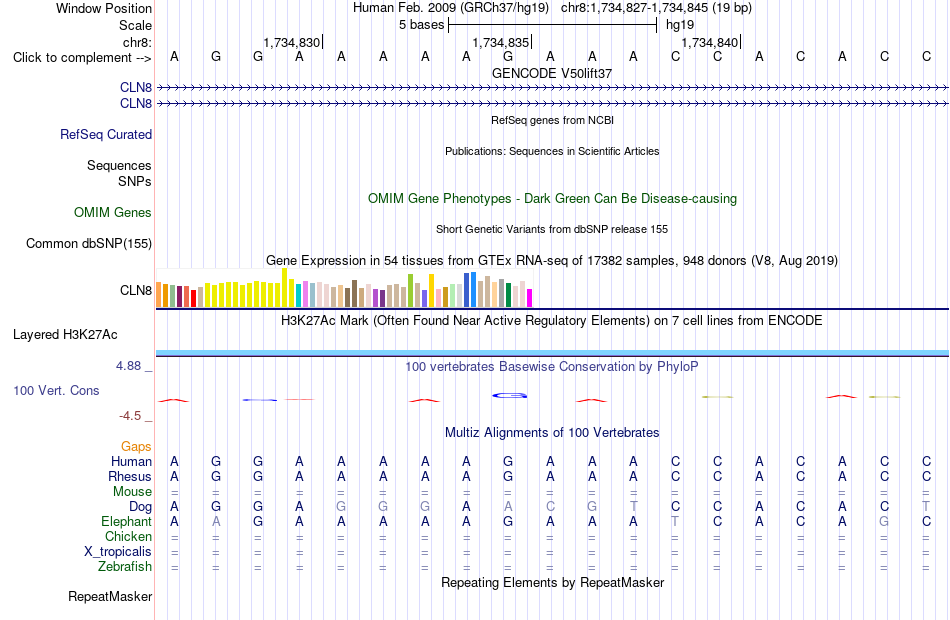Click the light blue H3K27Ac signal bar
Screen dimensions: 950x620
pyautogui.click(x=552, y=353)
